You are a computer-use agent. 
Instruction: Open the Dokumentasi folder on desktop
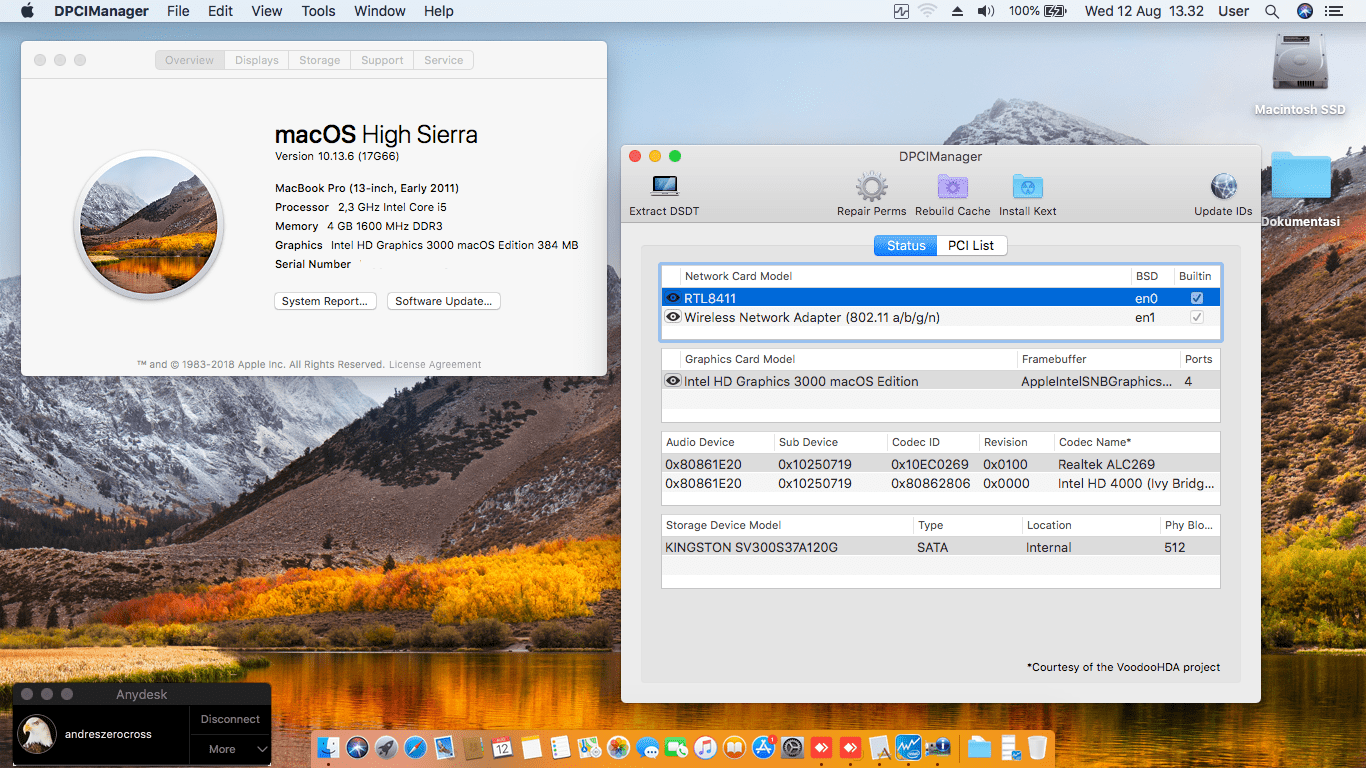[1300, 178]
